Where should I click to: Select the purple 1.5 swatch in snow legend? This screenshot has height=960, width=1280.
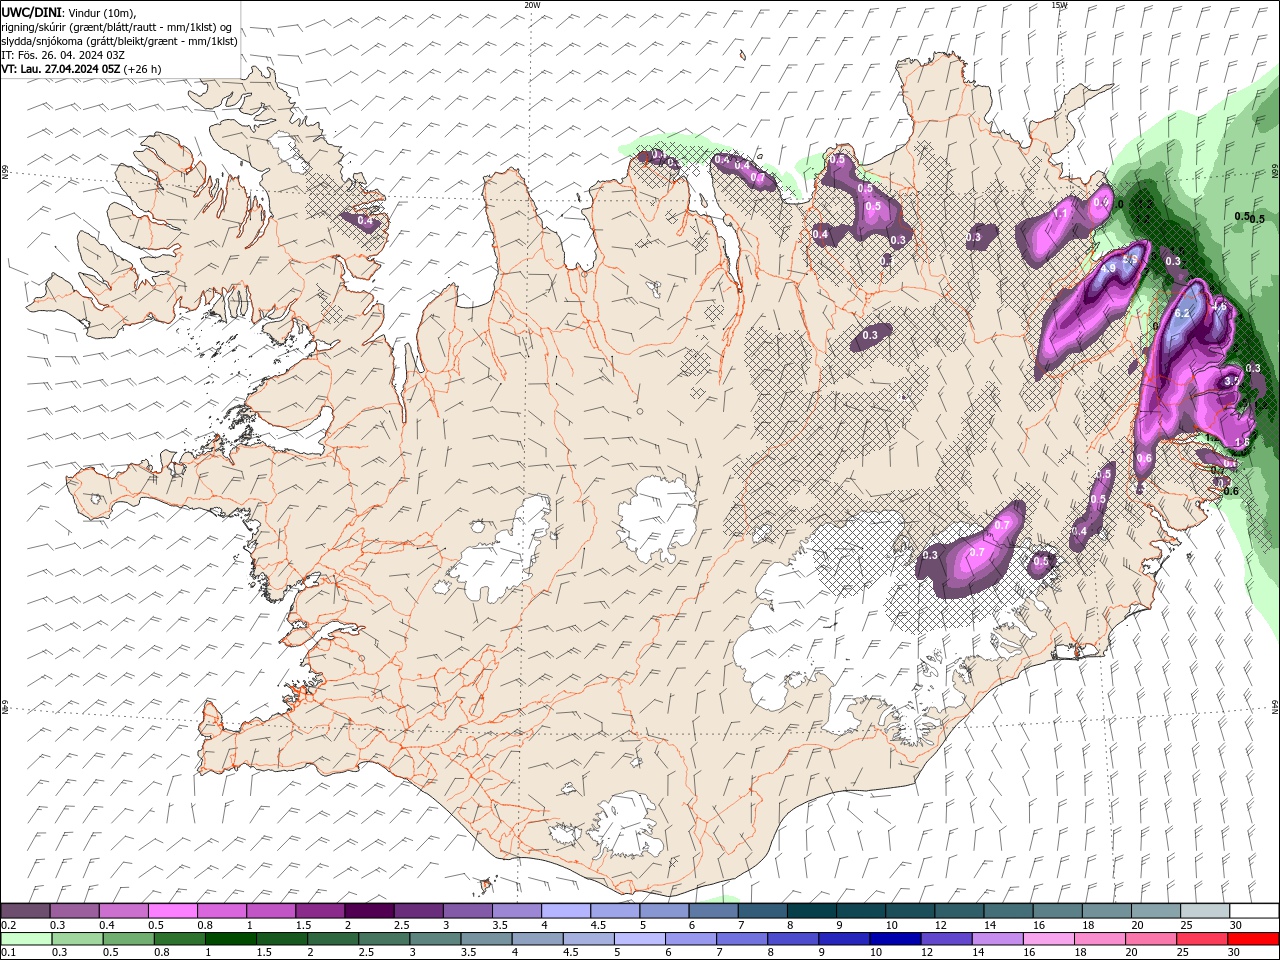[x=319, y=911]
